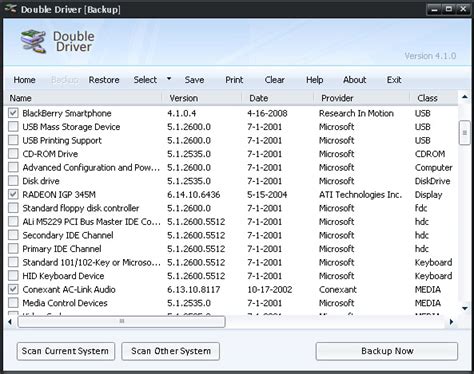The image size is (474, 374).
Task: Click the vertical scrollbar thumb
Action: pyautogui.click(x=465, y=133)
